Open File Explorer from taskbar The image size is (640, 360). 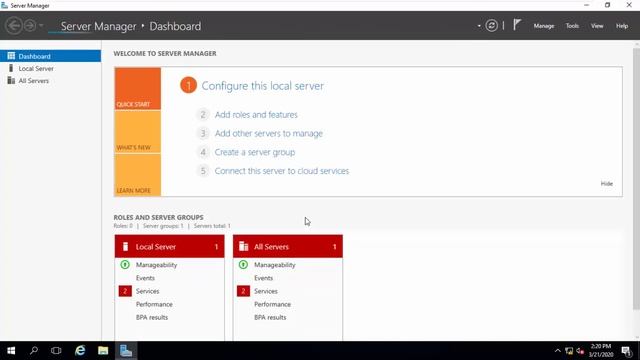pyautogui.click(x=103, y=351)
